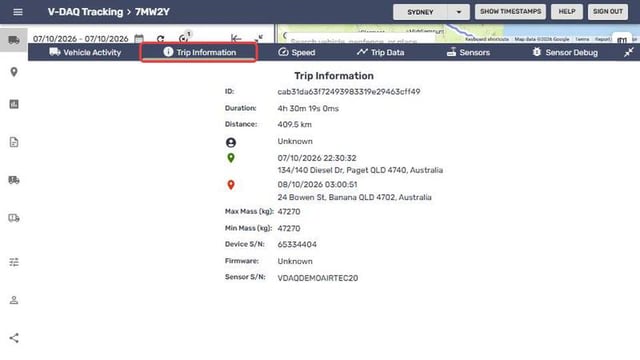The image size is (640, 360).
Task: Click V-DAQ Tracking breadcrumb title
Action: (x=85, y=12)
